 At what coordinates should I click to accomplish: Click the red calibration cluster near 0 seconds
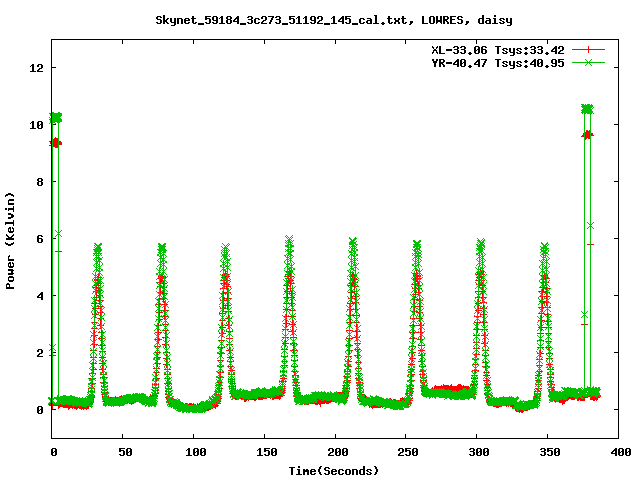click(55, 143)
